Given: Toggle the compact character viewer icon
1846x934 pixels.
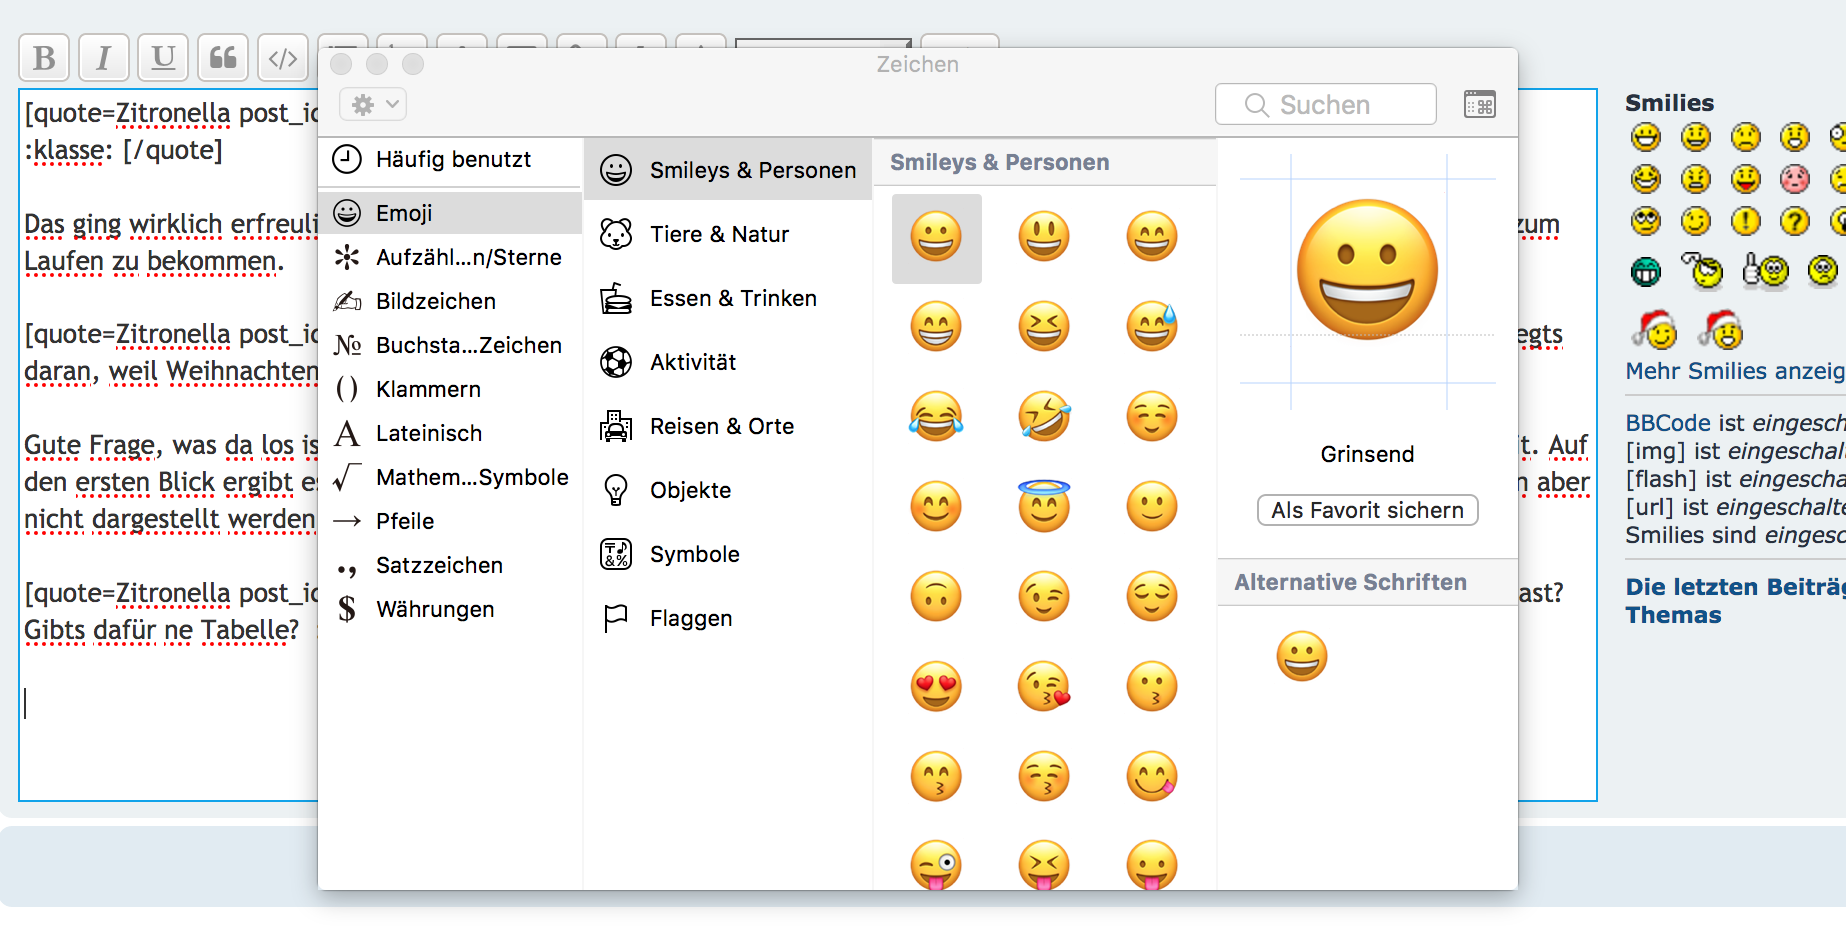Looking at the screenshot, I should [x=1479, y=104].
